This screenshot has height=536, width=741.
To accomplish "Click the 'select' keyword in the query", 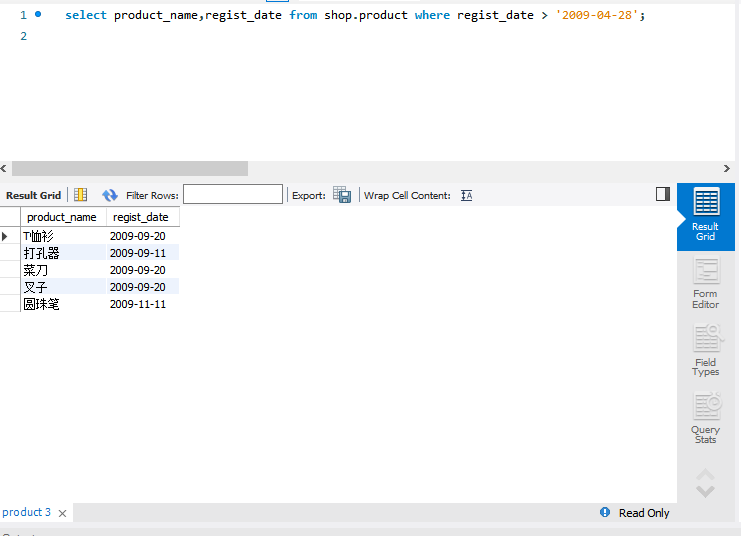I will coord(86,15).
